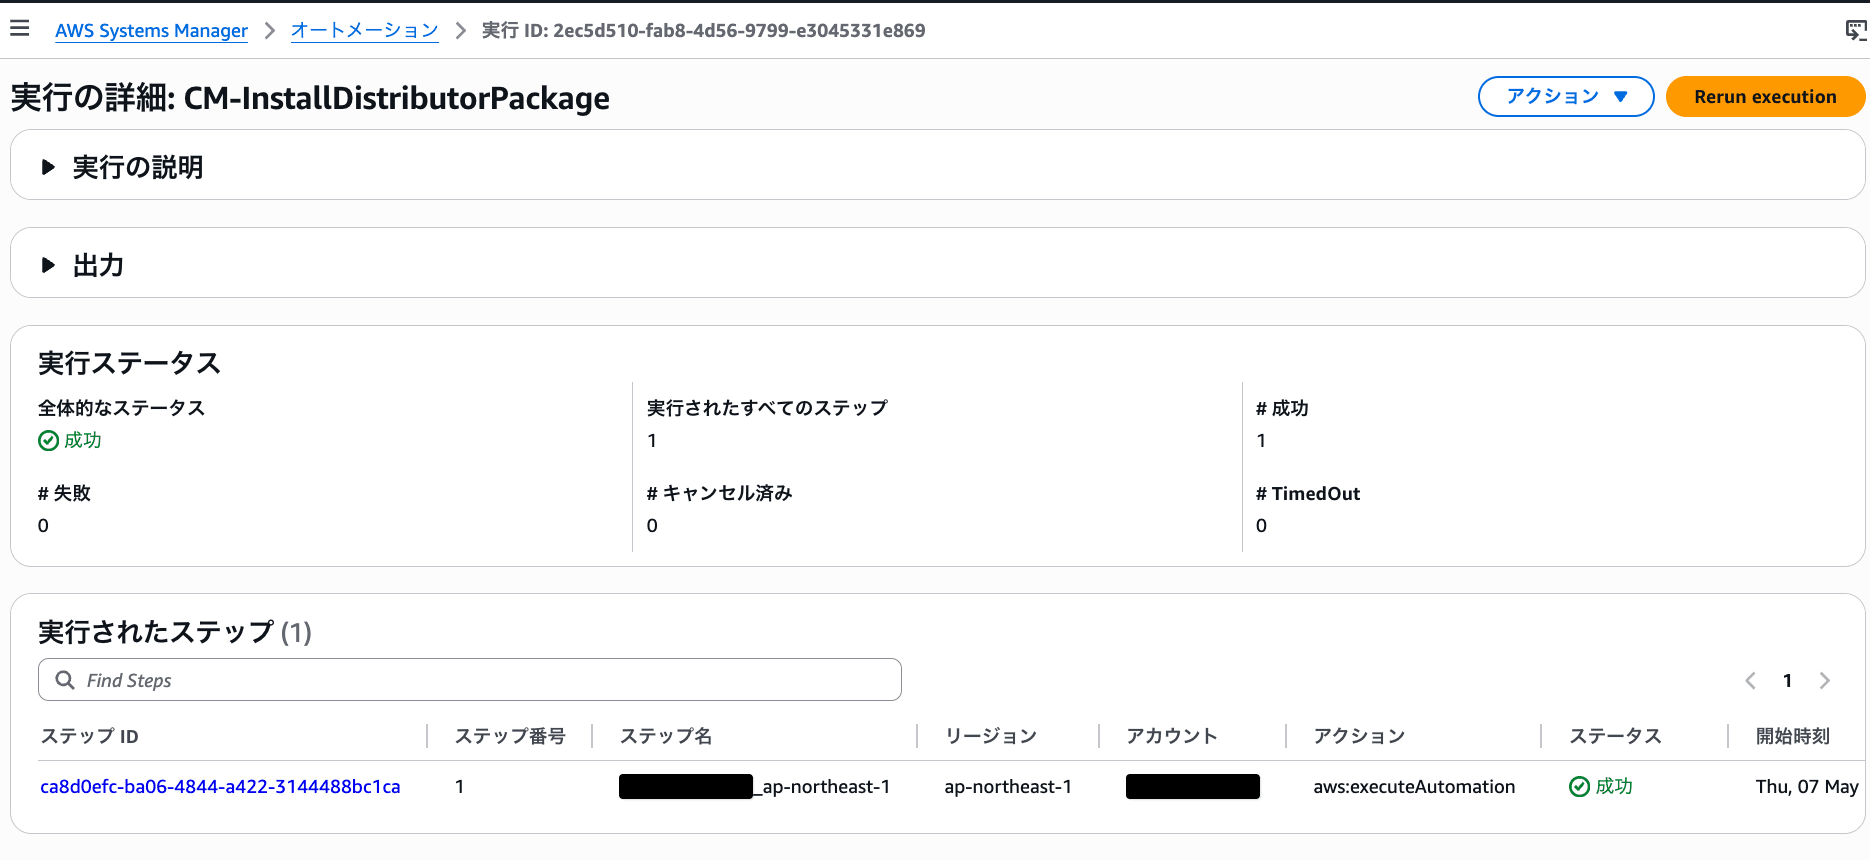Click the aws:executeAutomation action cell
The width and height of the screenshot is (1870, 860).
[x=1414, y=787]
